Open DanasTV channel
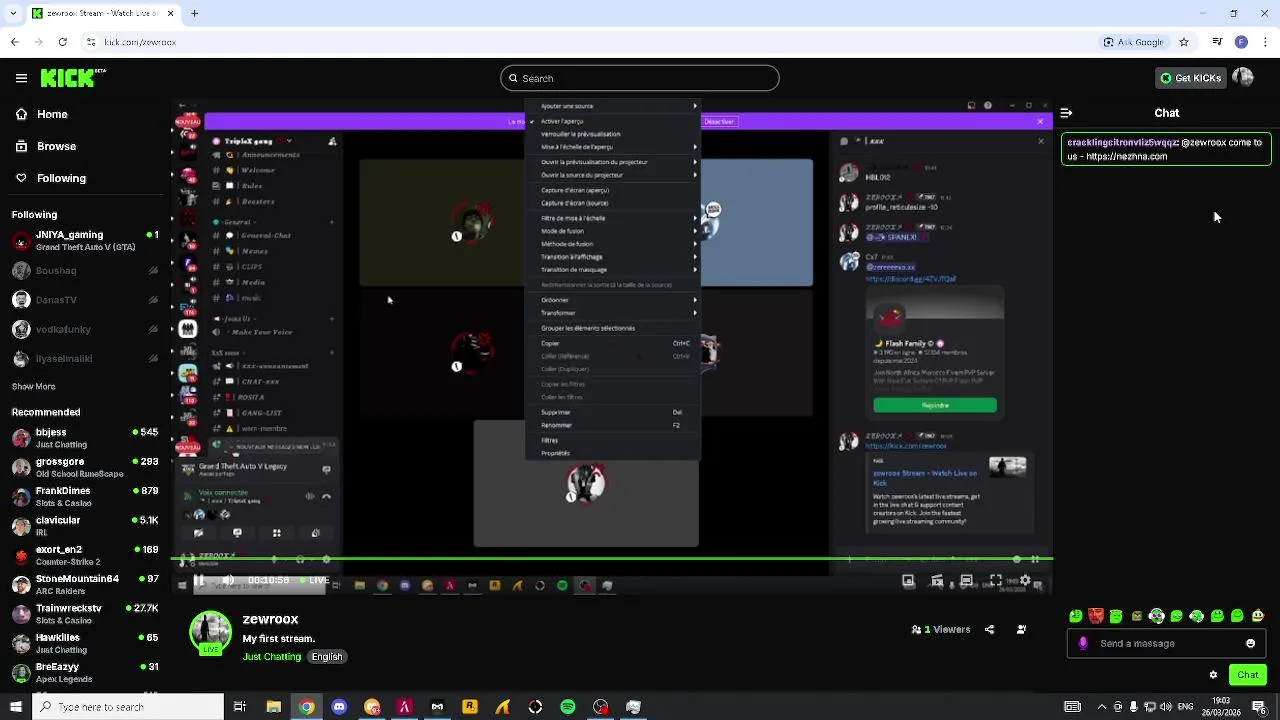The image size is (1280, 720). point(85,300)
